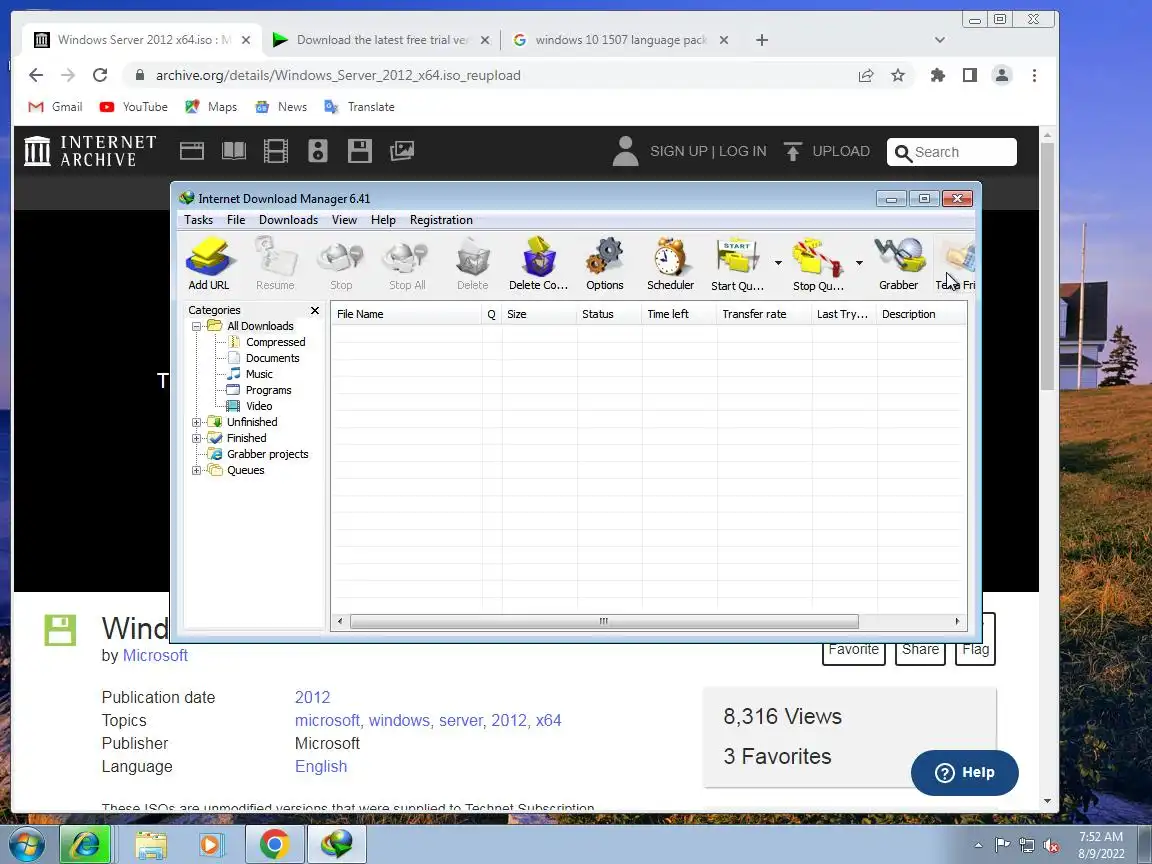Click the Internet Archive Search field
This screenshot has height=864, width=1152.
click(x=951, y=152)
